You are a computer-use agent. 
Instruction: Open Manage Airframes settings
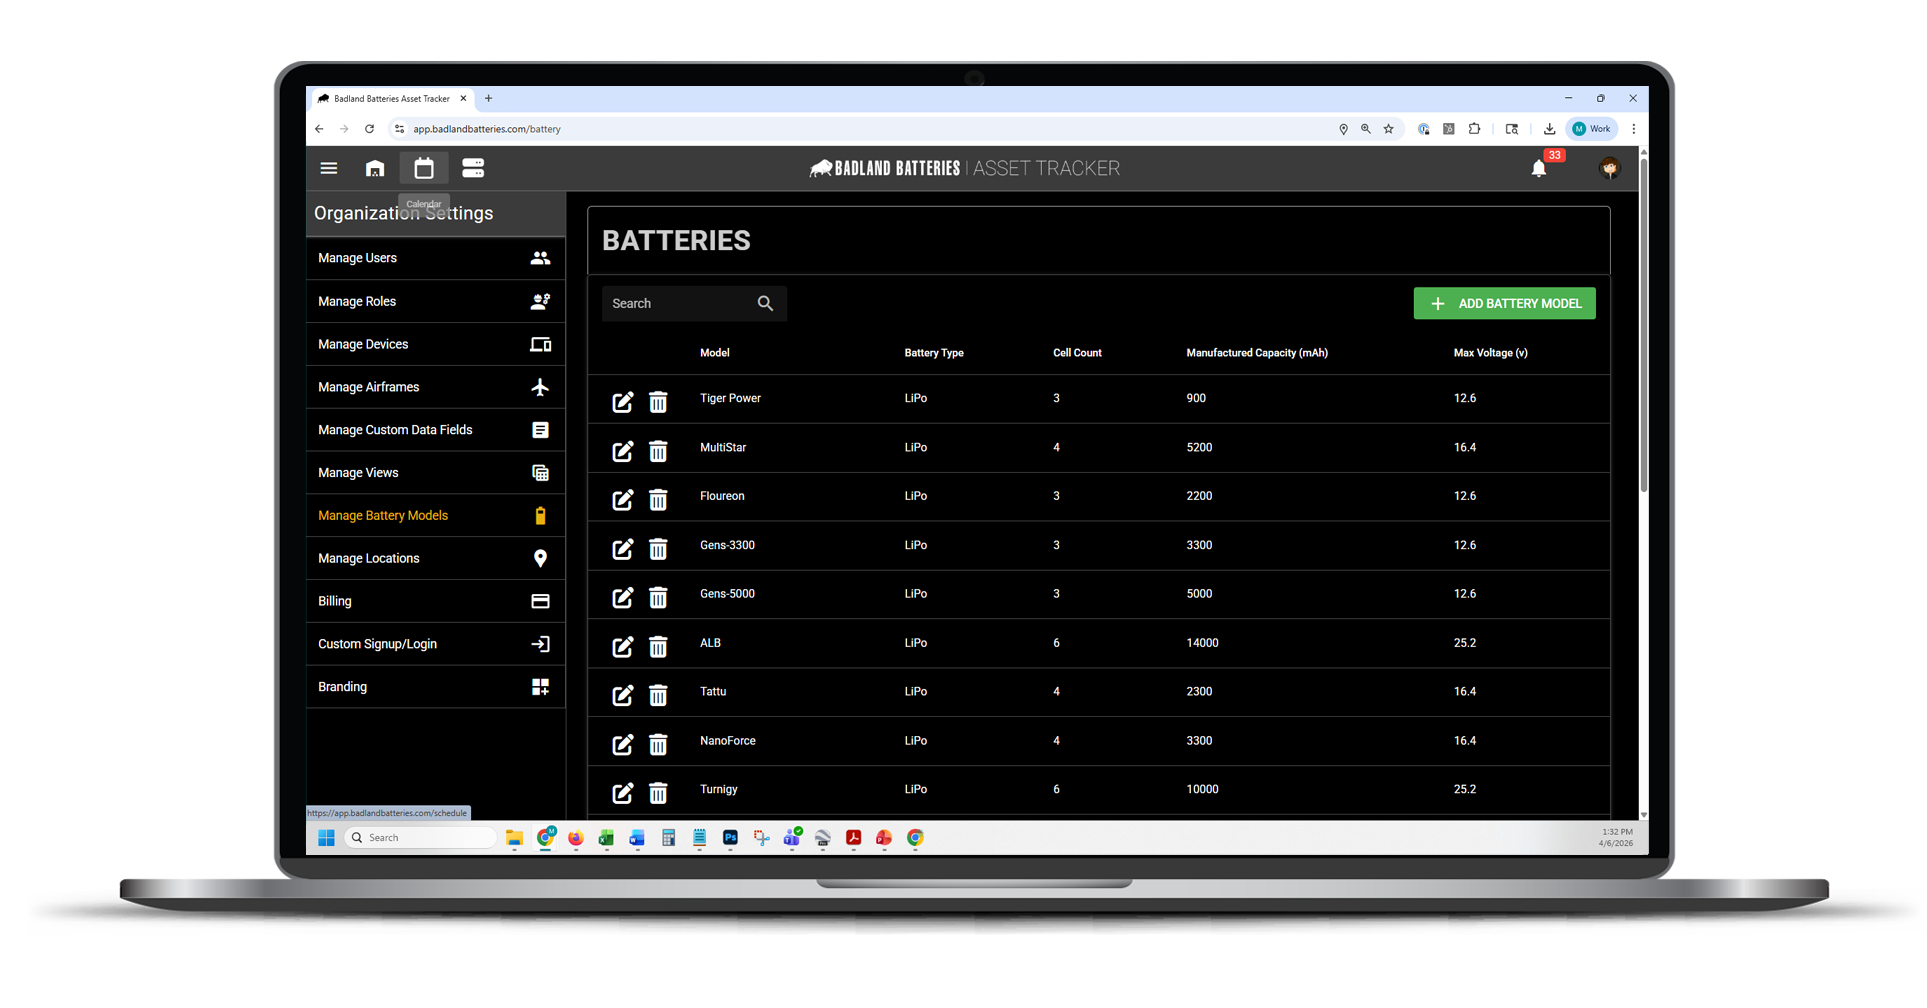point(435,387)
